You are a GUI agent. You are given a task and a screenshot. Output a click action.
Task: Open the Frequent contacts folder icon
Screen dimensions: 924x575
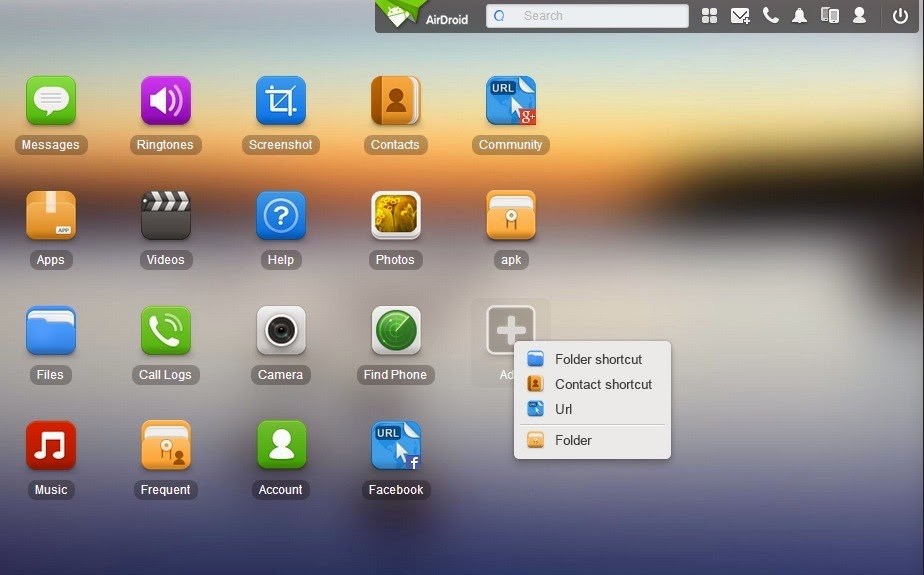[x=166, y=445]
